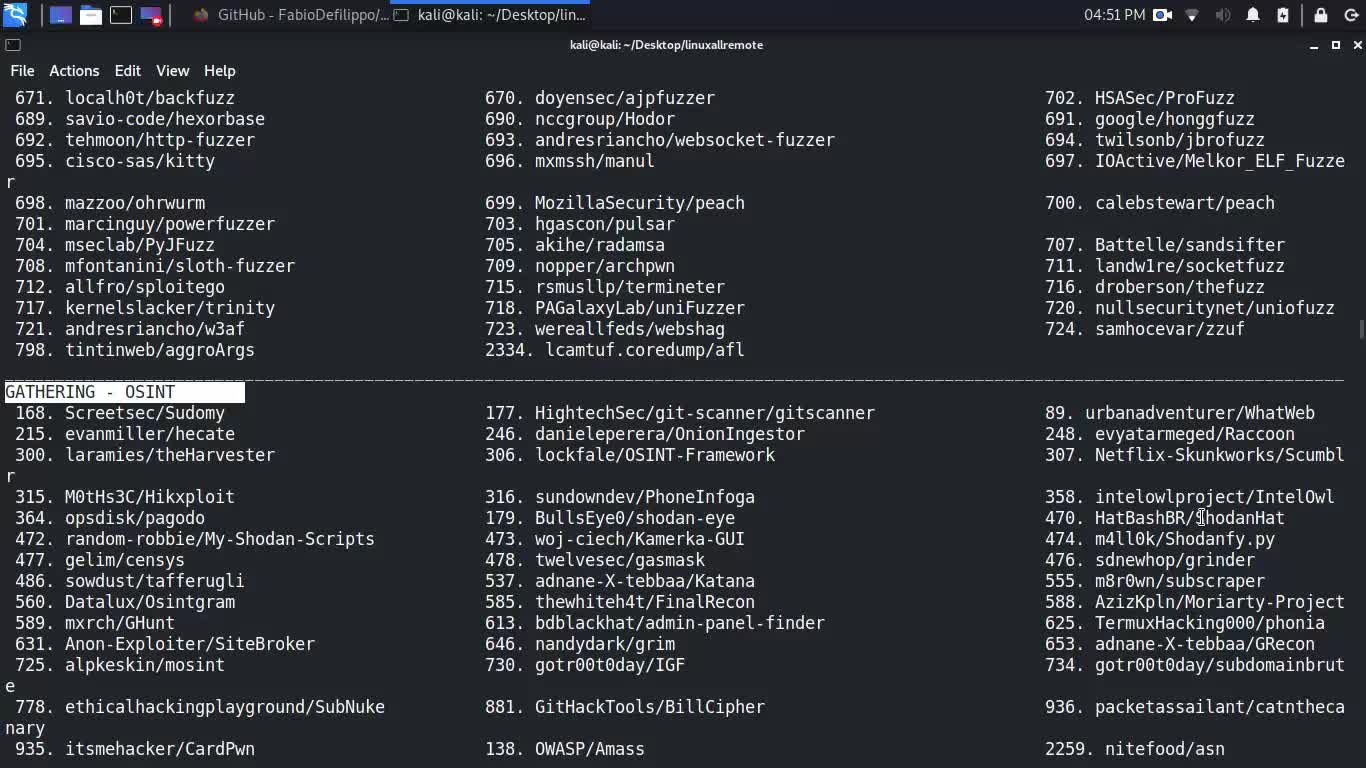
Task: Click entry 179. BullsEye0/shodan-eye
Action: [x=610, y=518]
